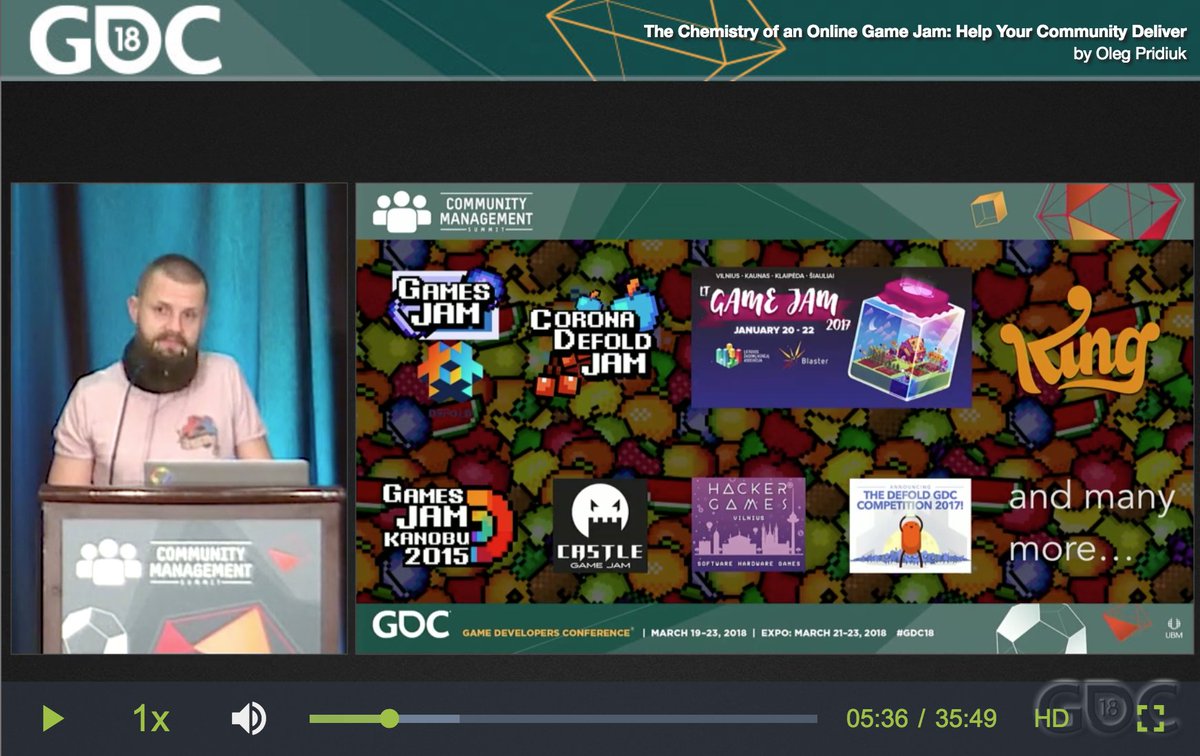Screen dimensions: 1200x756
Task: Click Community Management Summit logo on slide
Action: tap(453, 211)
